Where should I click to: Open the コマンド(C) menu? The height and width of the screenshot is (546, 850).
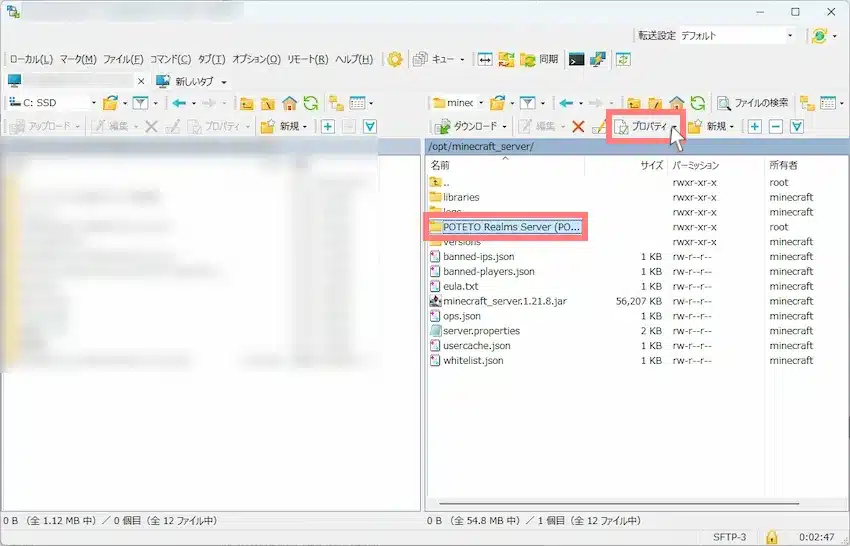point(171,59)
